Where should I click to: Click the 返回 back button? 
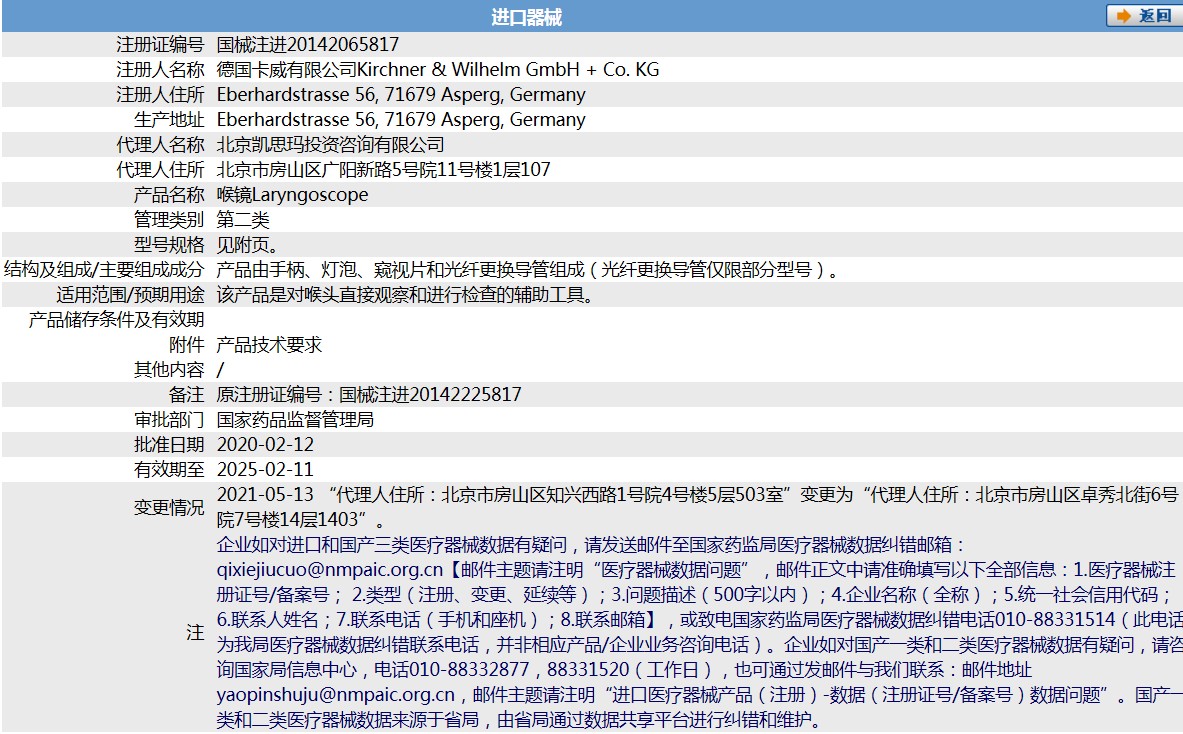click(x=1145, y=16)
